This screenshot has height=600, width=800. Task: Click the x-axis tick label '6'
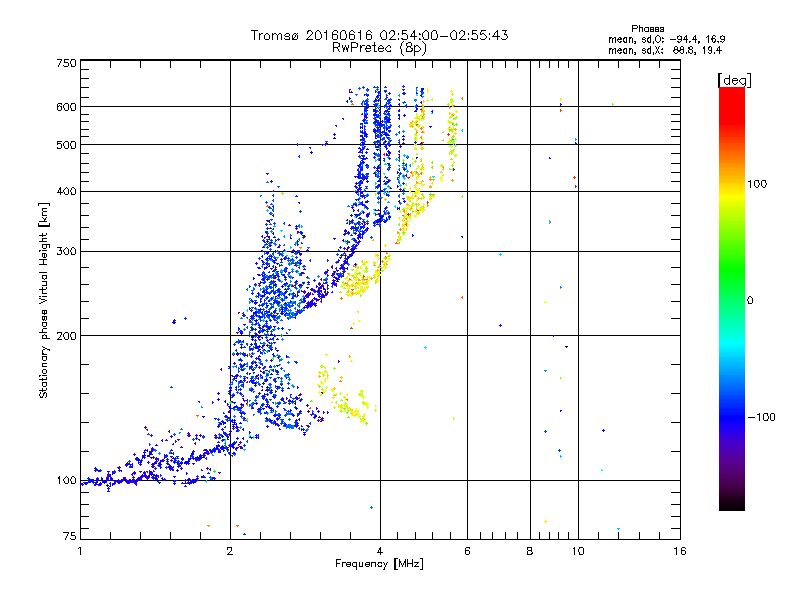pos(467,551)
